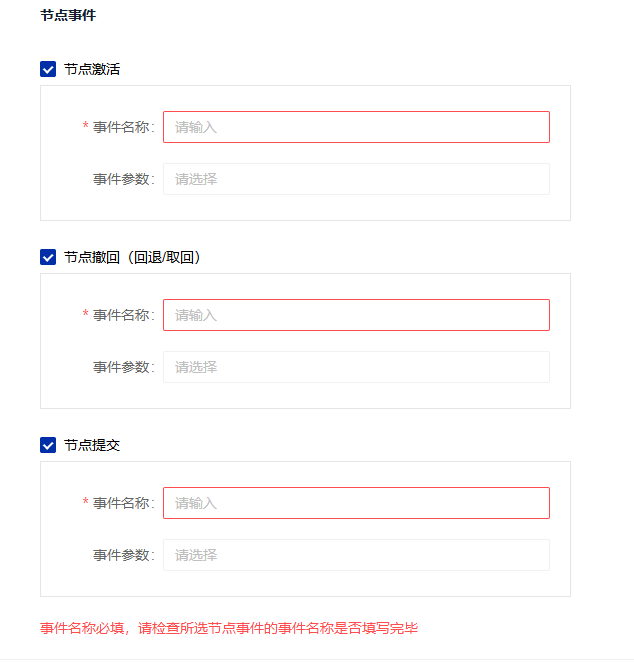Click 事件参数 field label in 节点激活 section
This screenshot has width=634, height=667.
[121, 179]
